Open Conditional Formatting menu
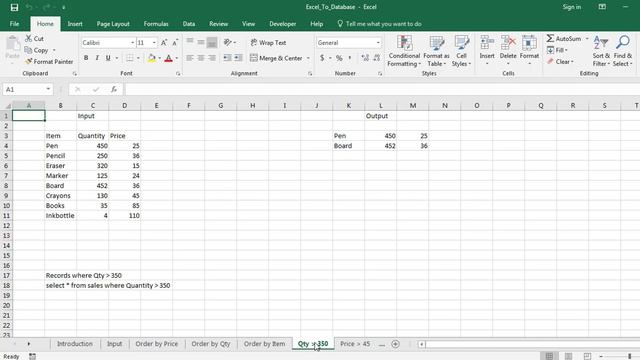 pyautogui.click(x=404, y=51)
